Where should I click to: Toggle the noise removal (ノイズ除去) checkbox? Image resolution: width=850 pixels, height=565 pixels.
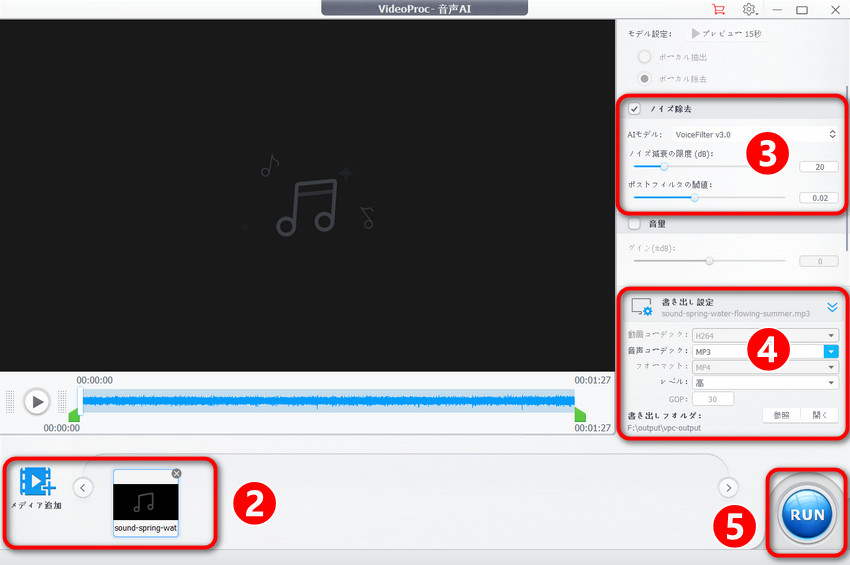(x=634, y=108)
